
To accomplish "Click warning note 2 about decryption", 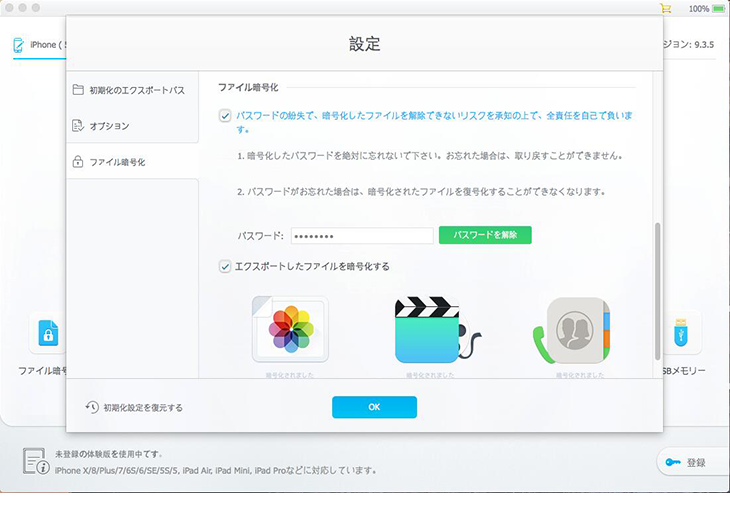I will [421, 191].
